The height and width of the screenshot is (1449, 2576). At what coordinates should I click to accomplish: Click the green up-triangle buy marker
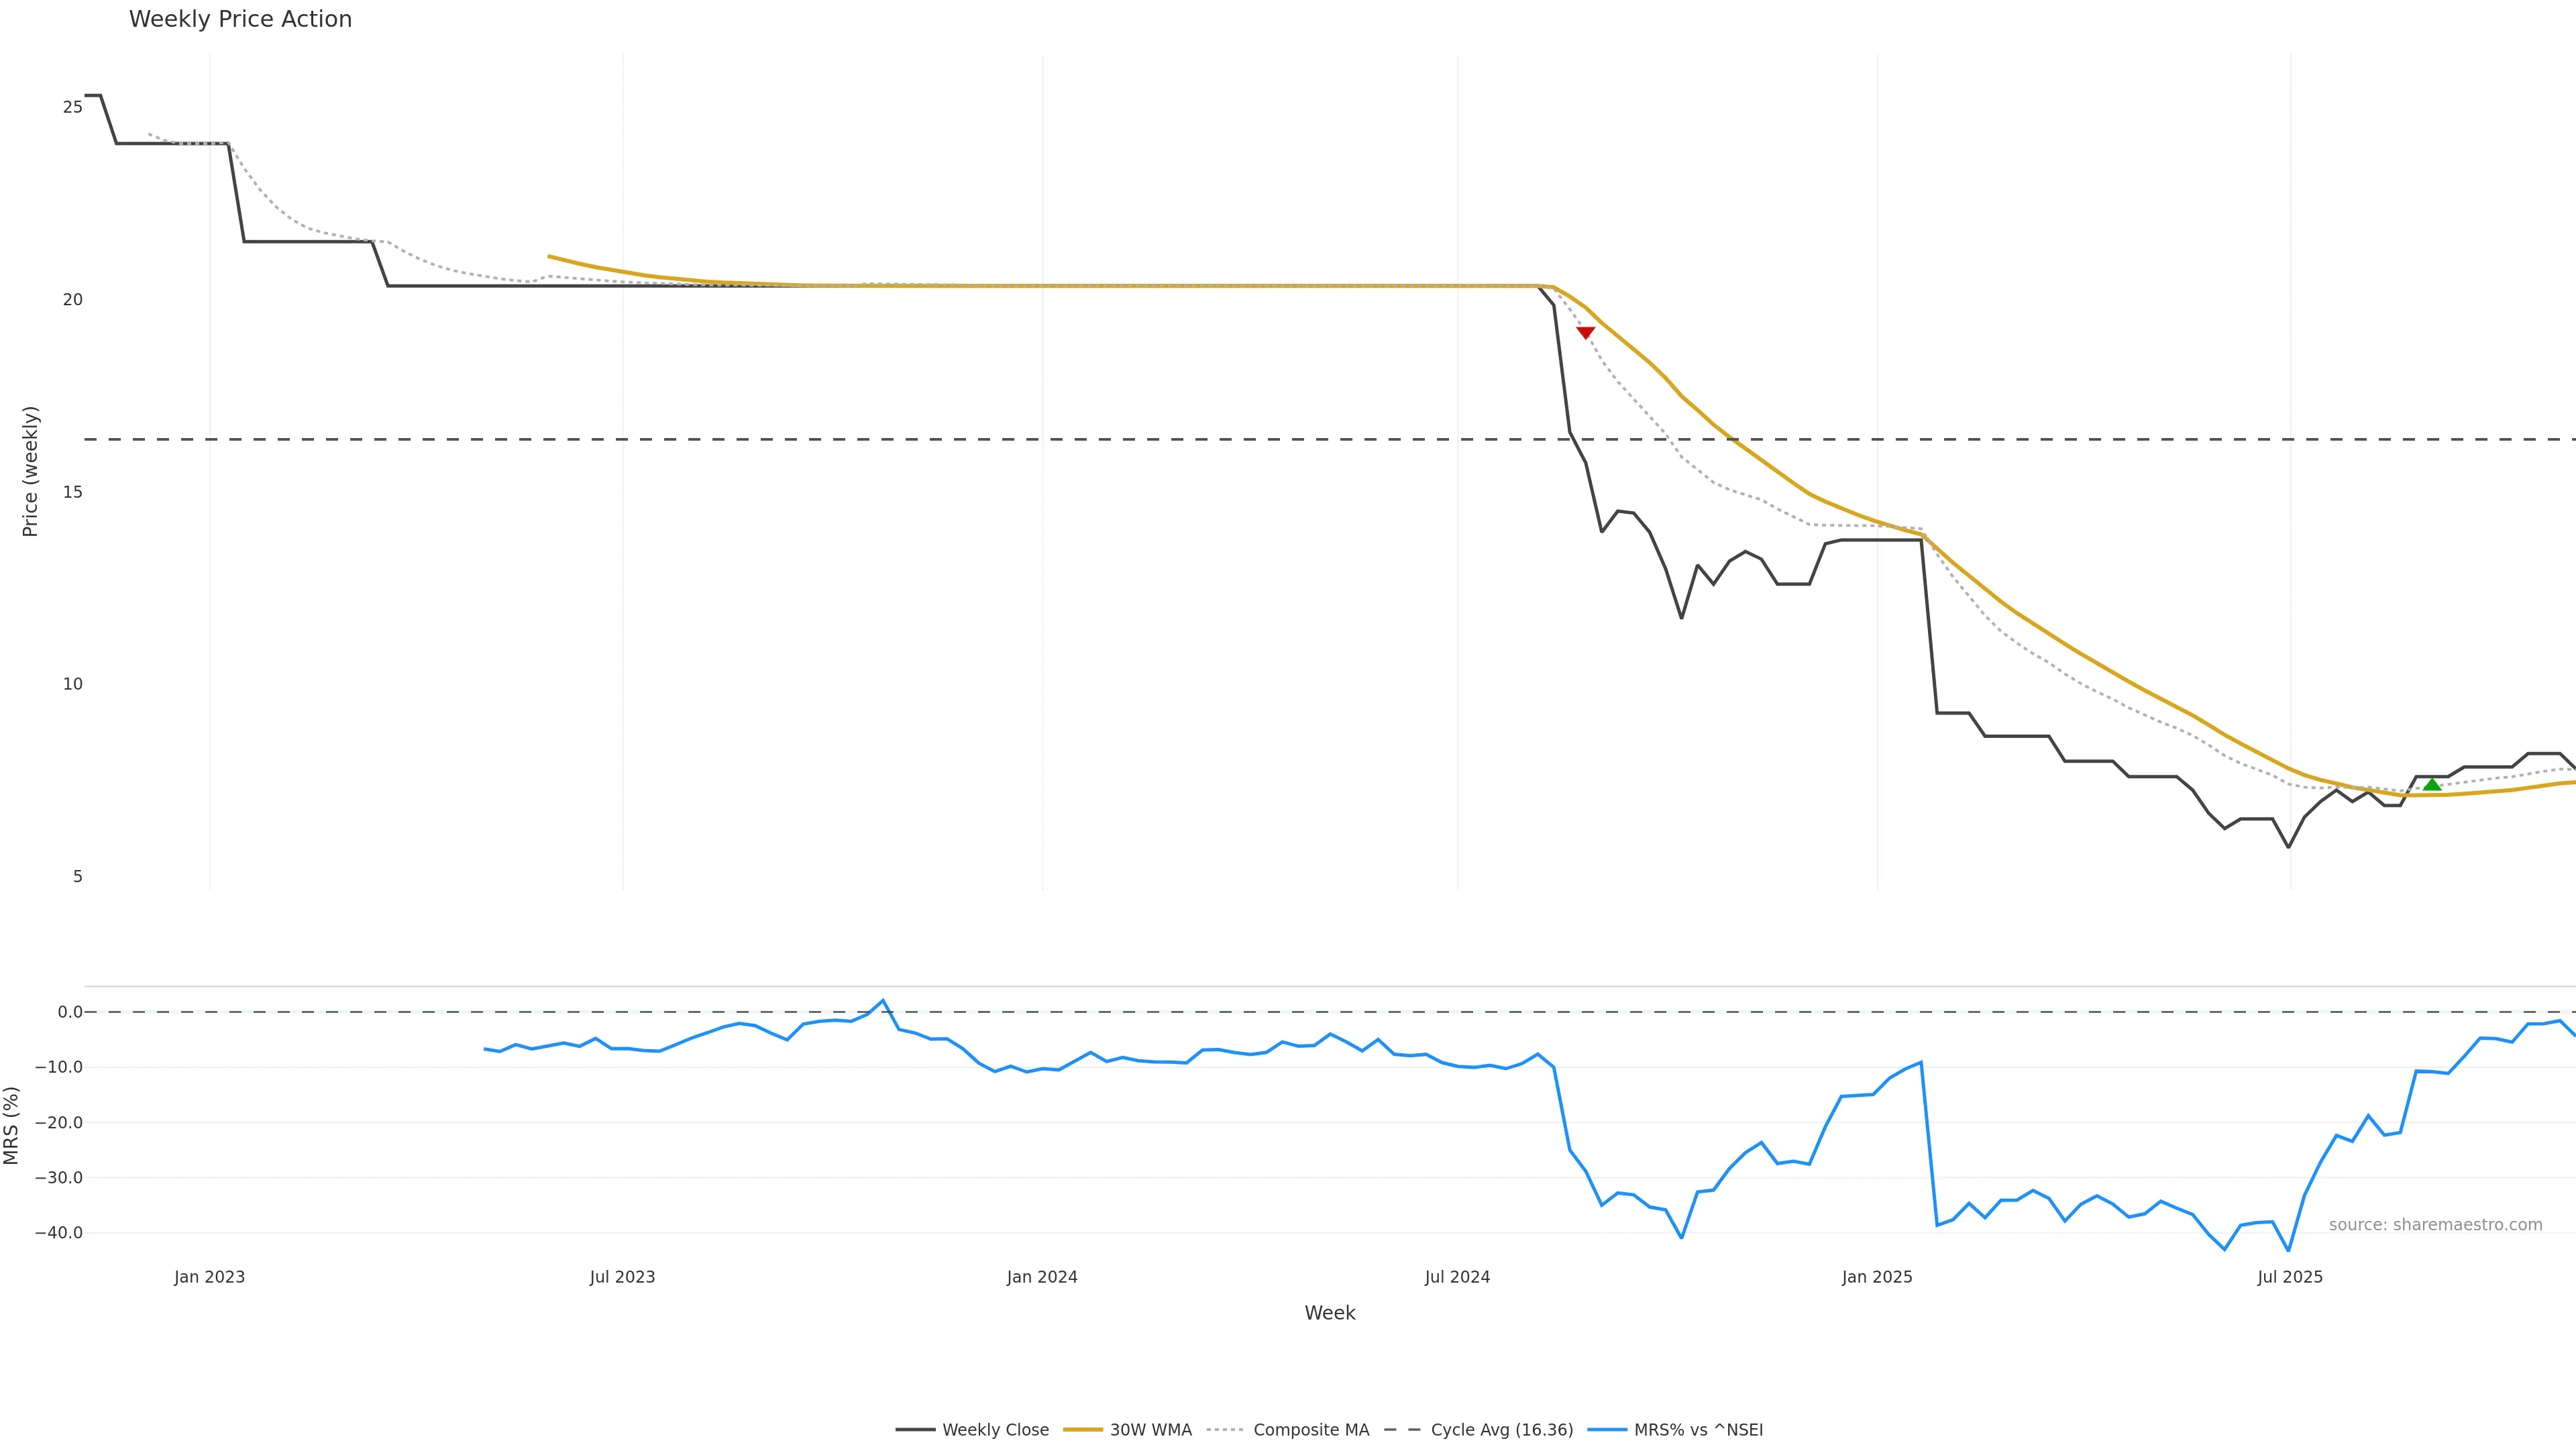2432,785
